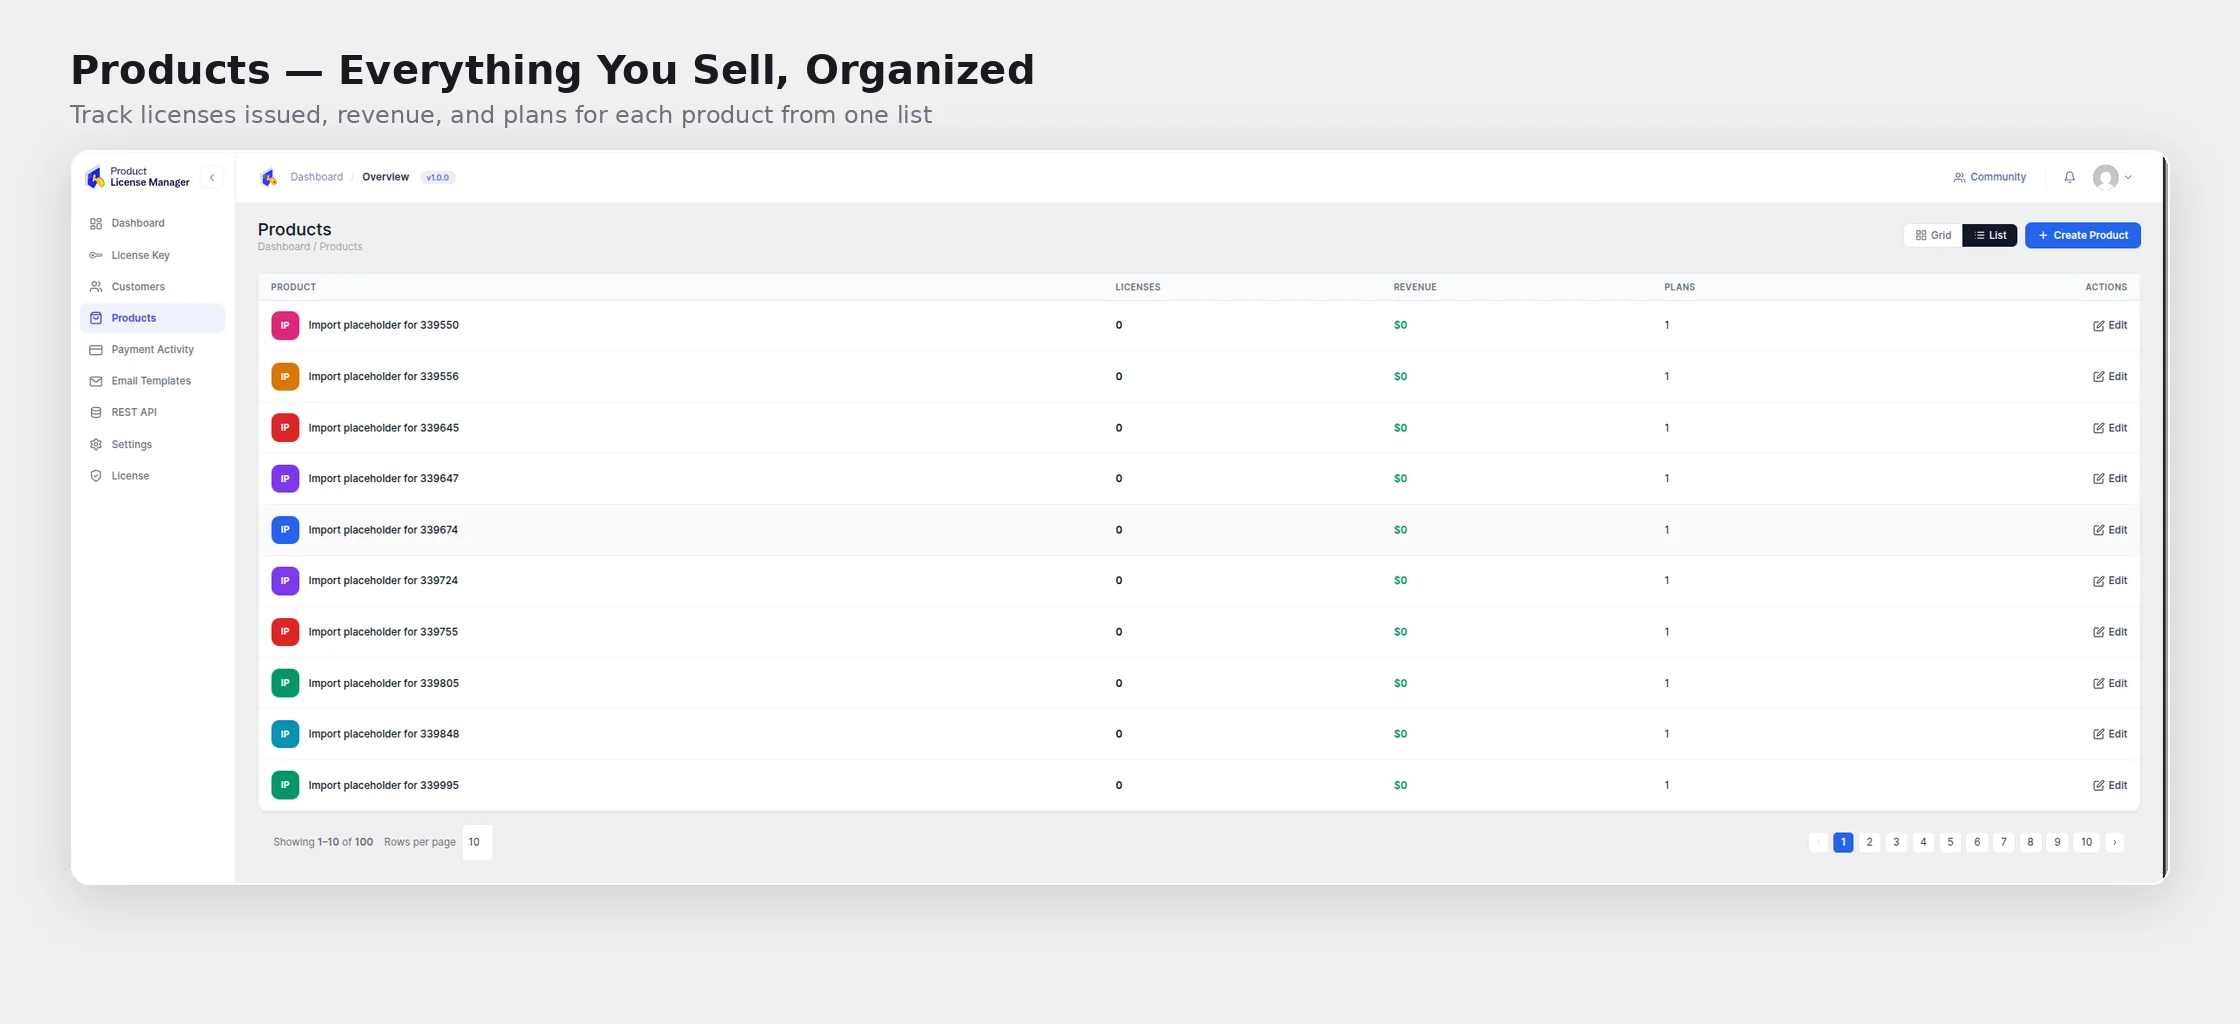Viewport: 2240px width, 1024px height.
Task: Collapse the sidebar with the chevron button
Action: click(x=212, y=178)
